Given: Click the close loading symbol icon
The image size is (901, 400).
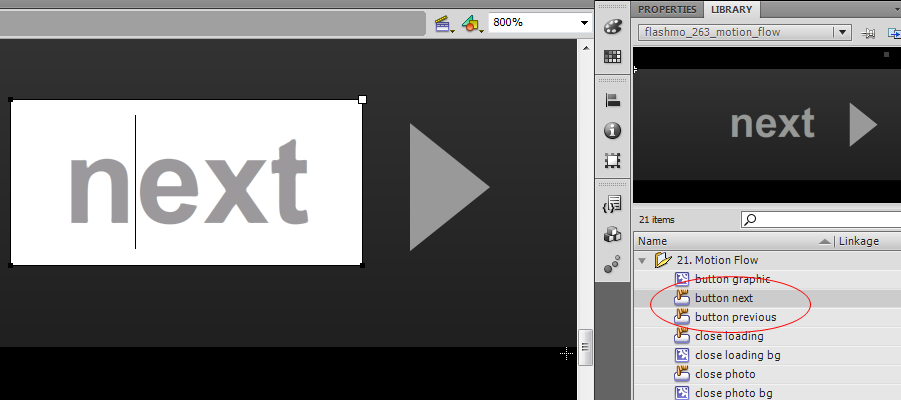Looking at the screenshot, I should click(681, 336).
